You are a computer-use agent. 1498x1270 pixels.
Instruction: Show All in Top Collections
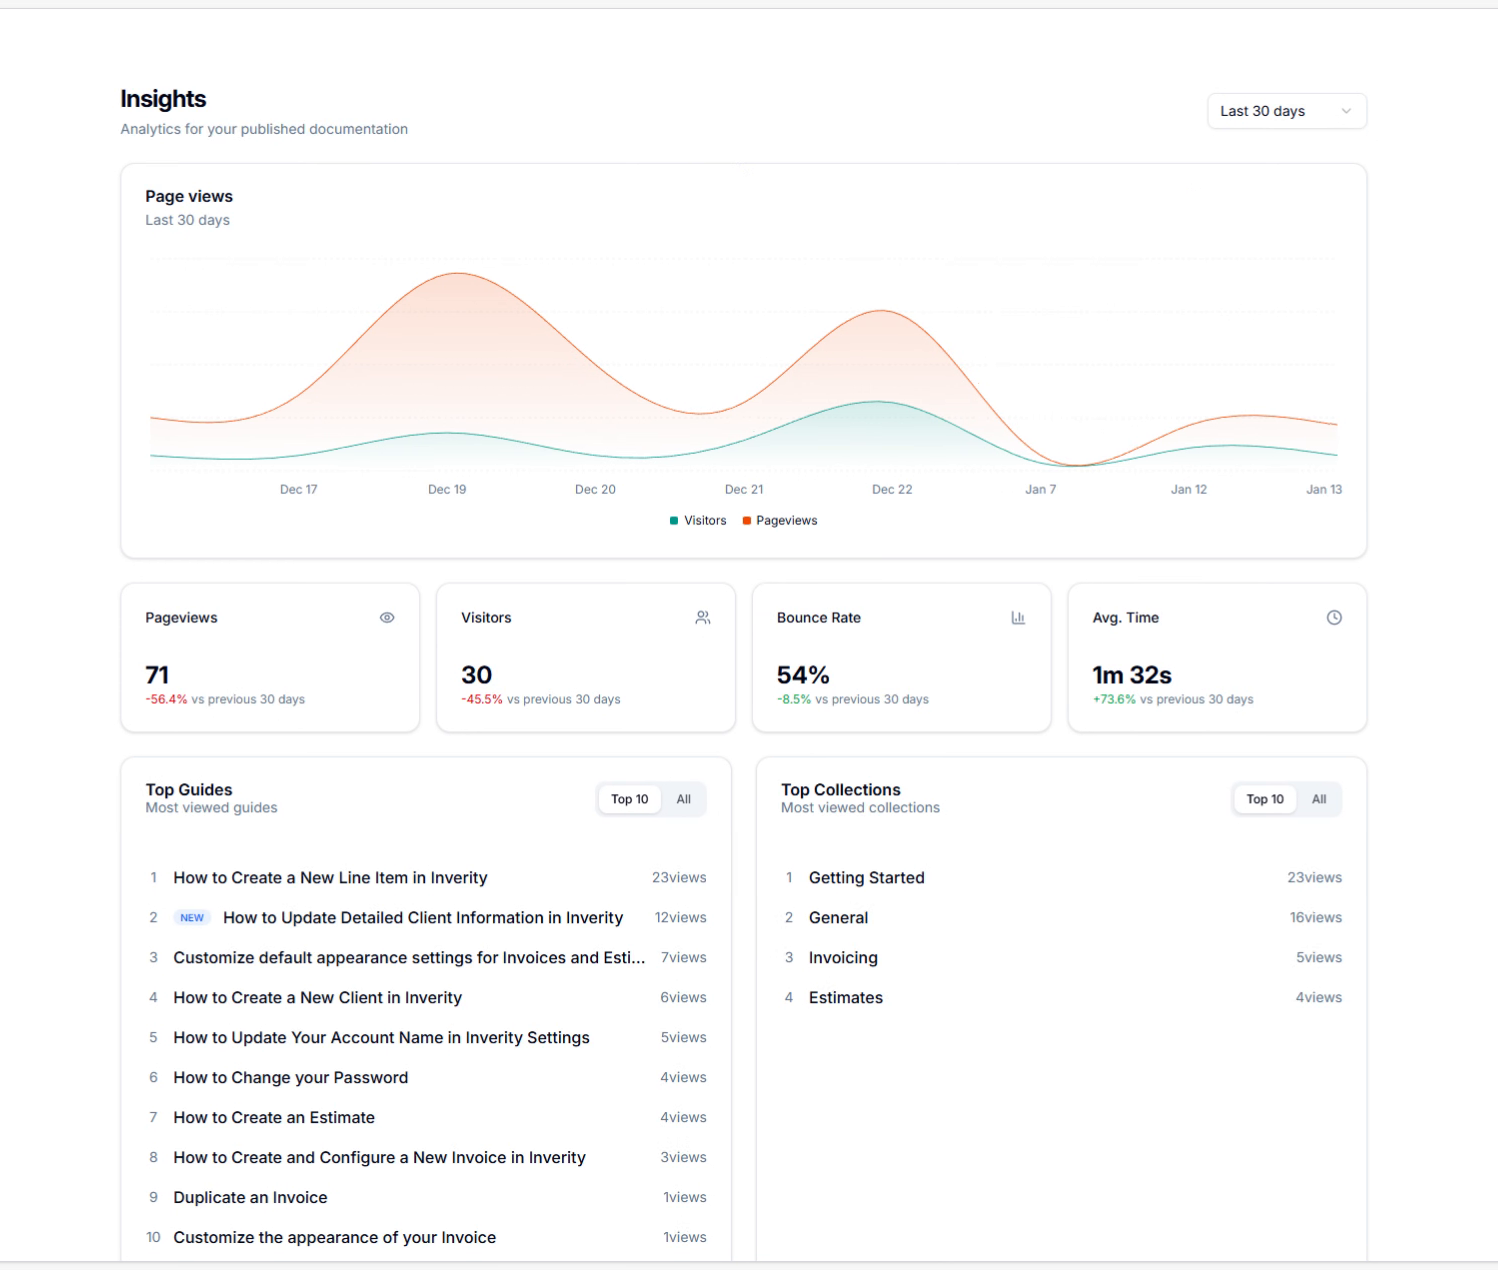(1319, 799)
